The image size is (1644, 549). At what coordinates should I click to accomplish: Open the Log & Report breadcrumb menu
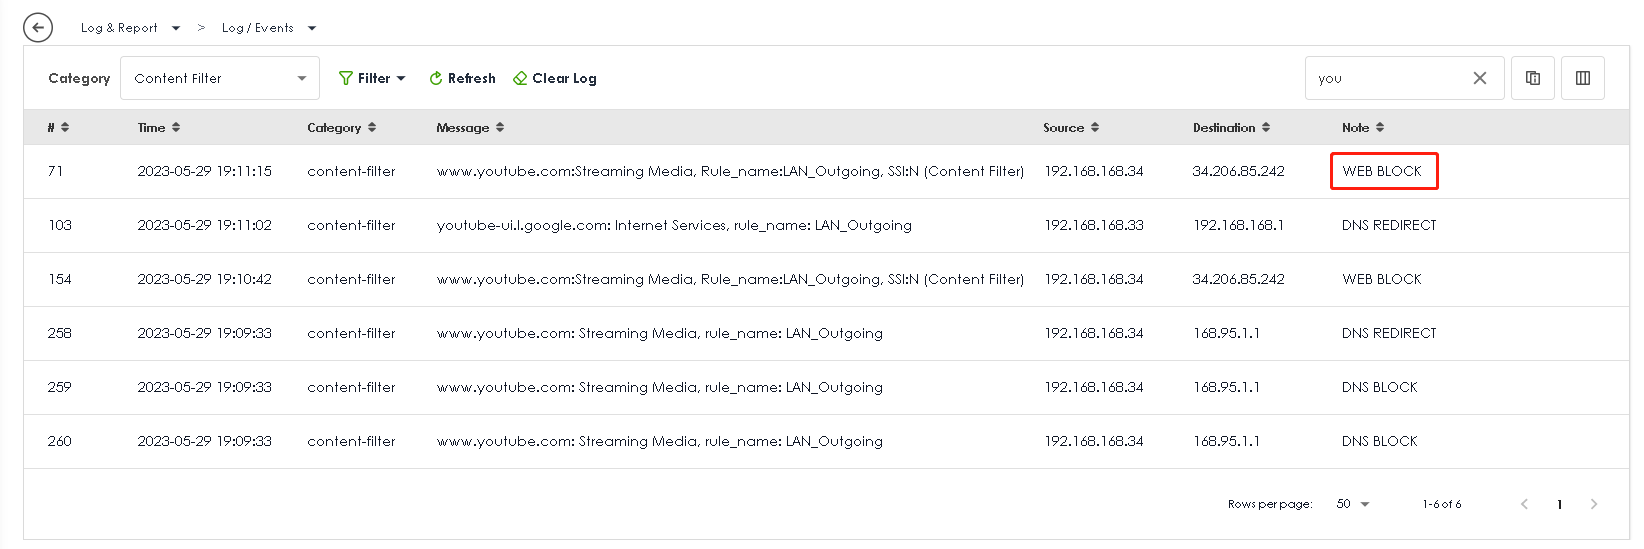pyautogui.click(x=130, y=28)
